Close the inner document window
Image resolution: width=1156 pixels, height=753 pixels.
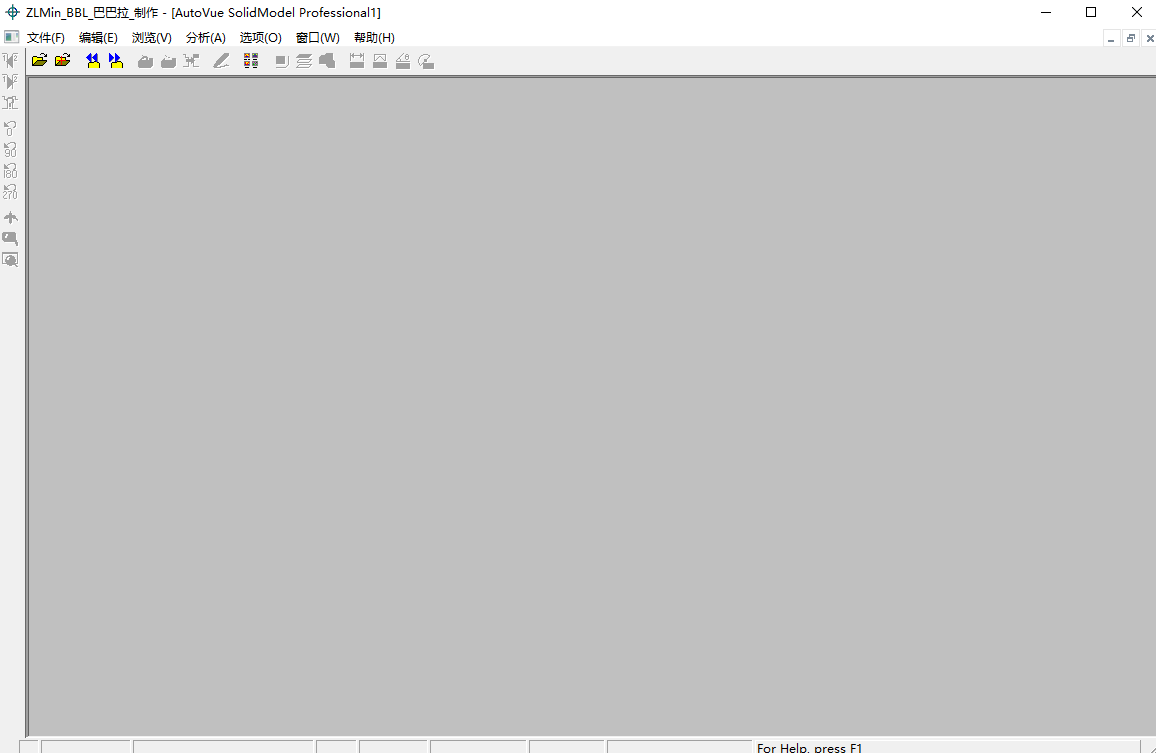point(1149,38)
